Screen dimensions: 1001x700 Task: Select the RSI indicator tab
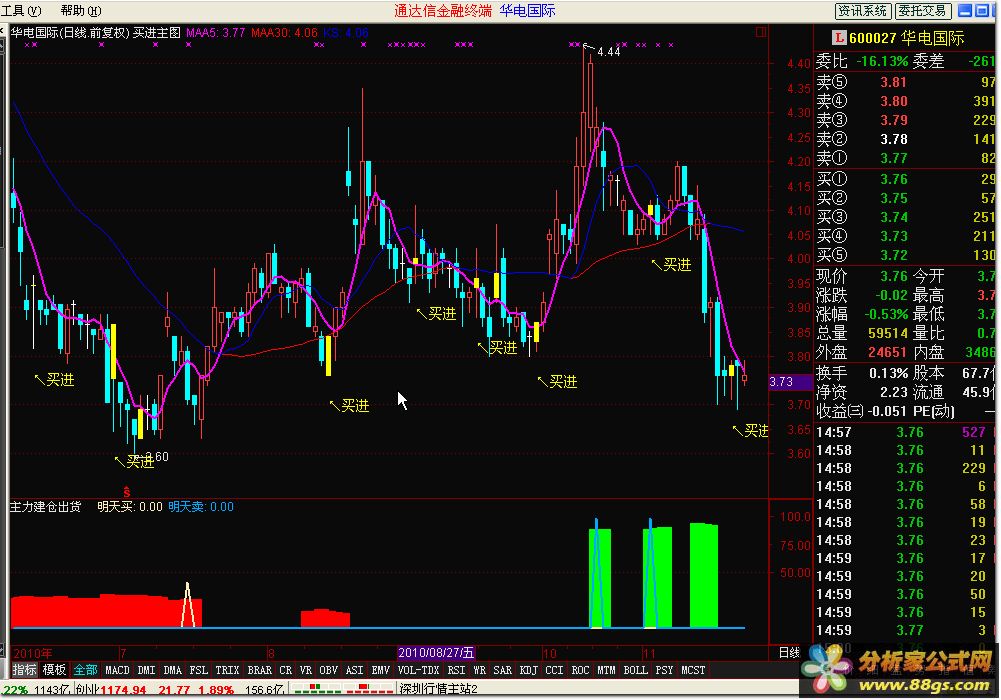pyautogui.click(x=456, y=670)
